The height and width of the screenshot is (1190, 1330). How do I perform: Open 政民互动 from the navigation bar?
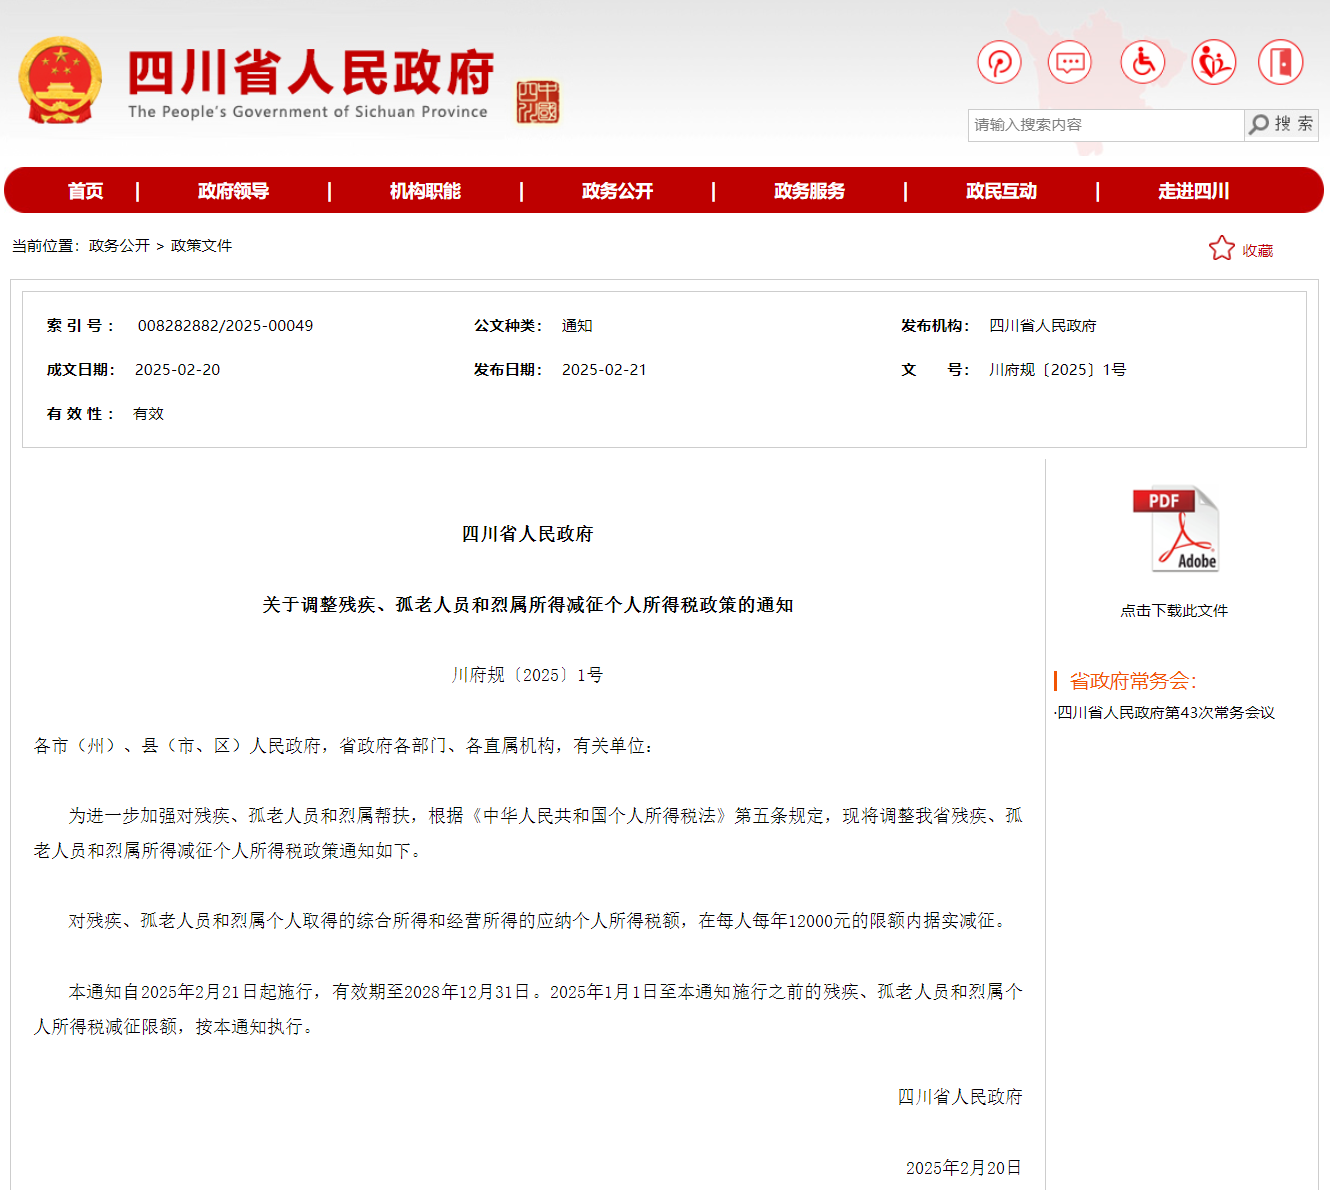[x=1001, y=191]
